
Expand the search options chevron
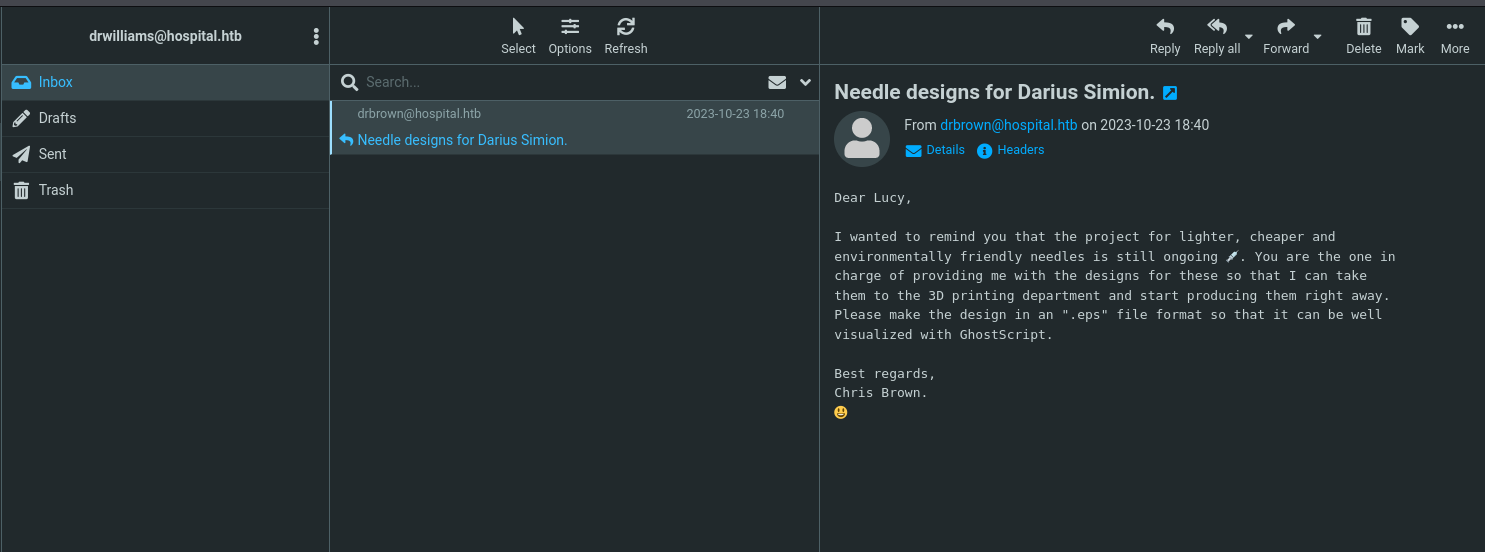(805, 82)
